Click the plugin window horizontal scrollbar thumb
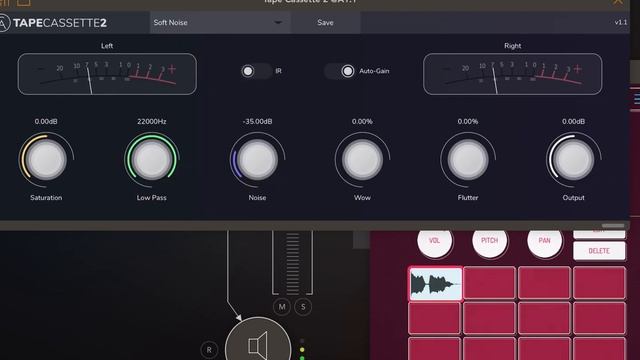640x360 pixels. coord(613,226)
